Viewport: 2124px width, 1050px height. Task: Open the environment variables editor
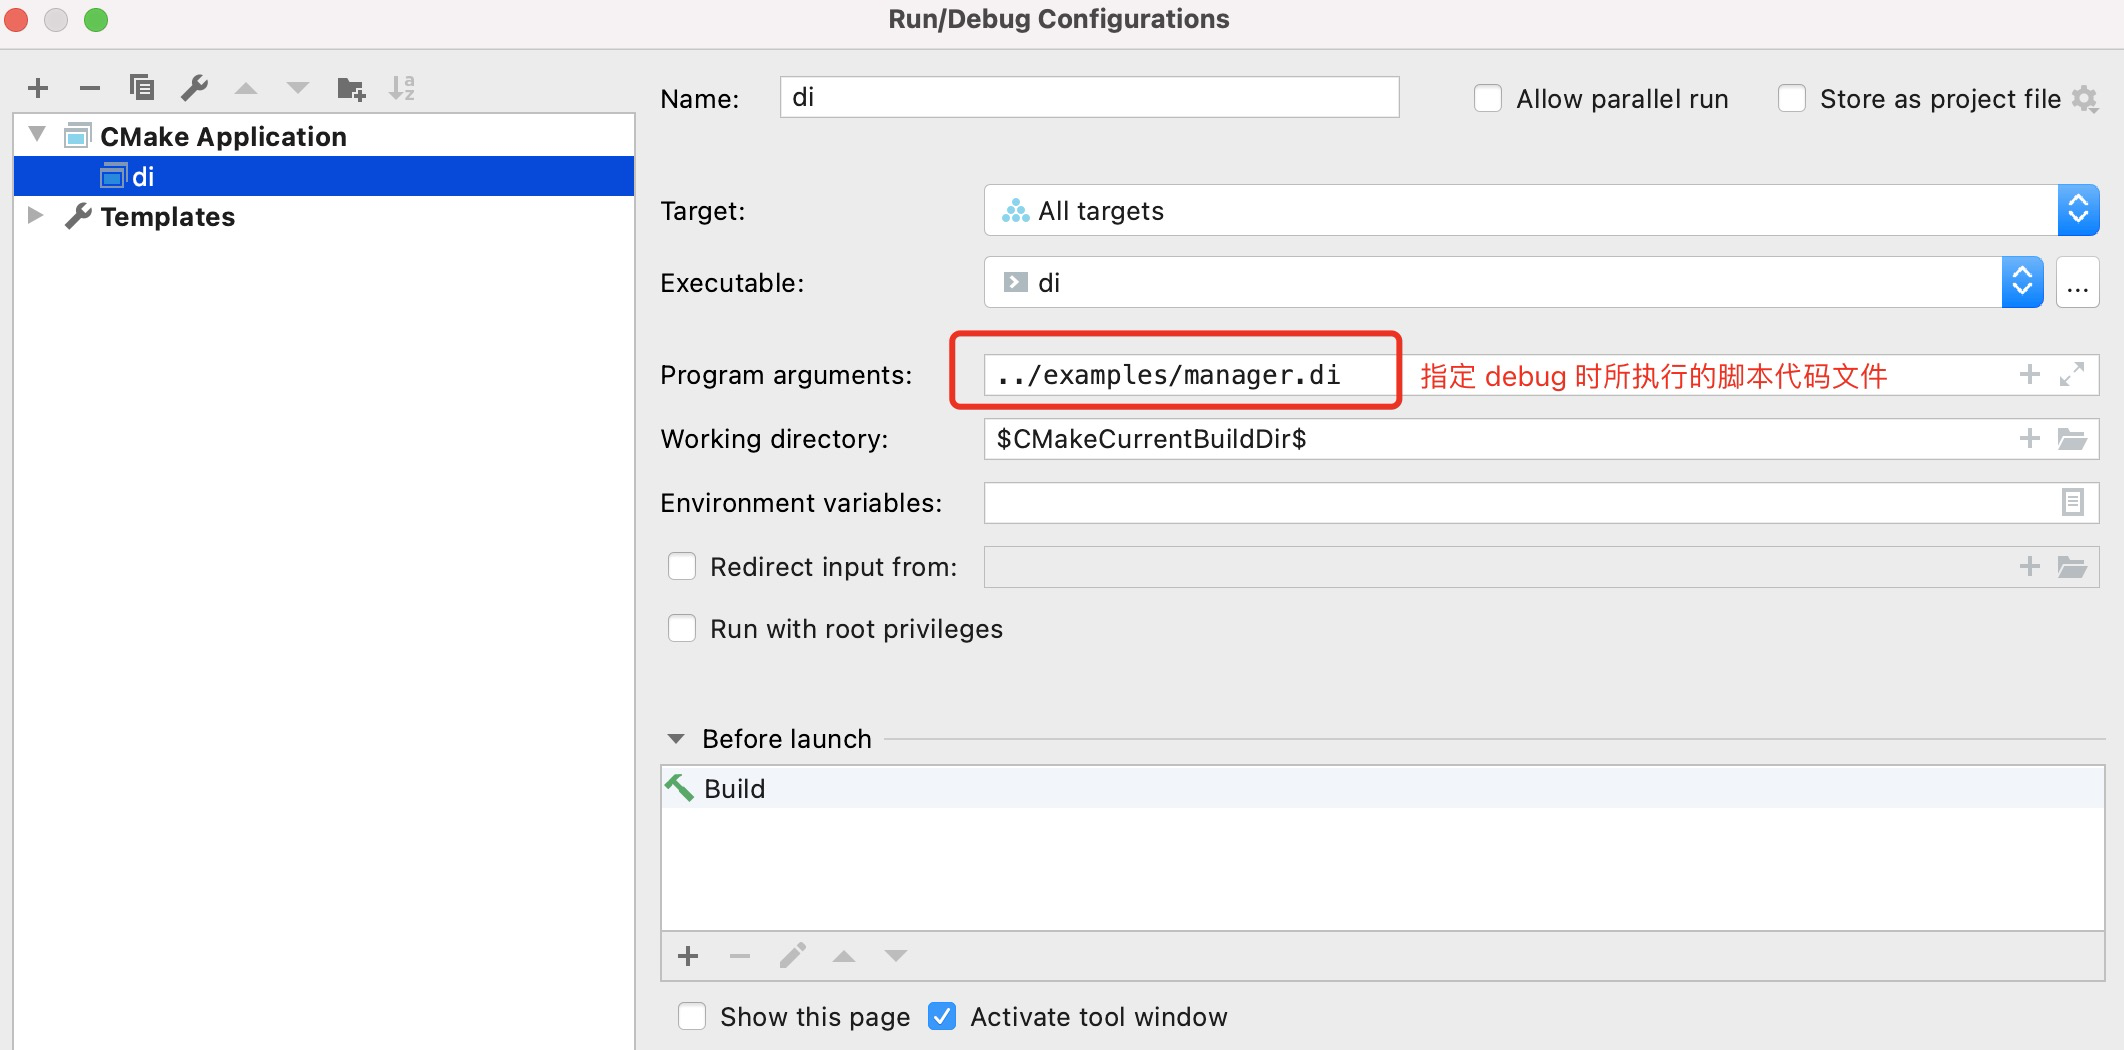2072,502
